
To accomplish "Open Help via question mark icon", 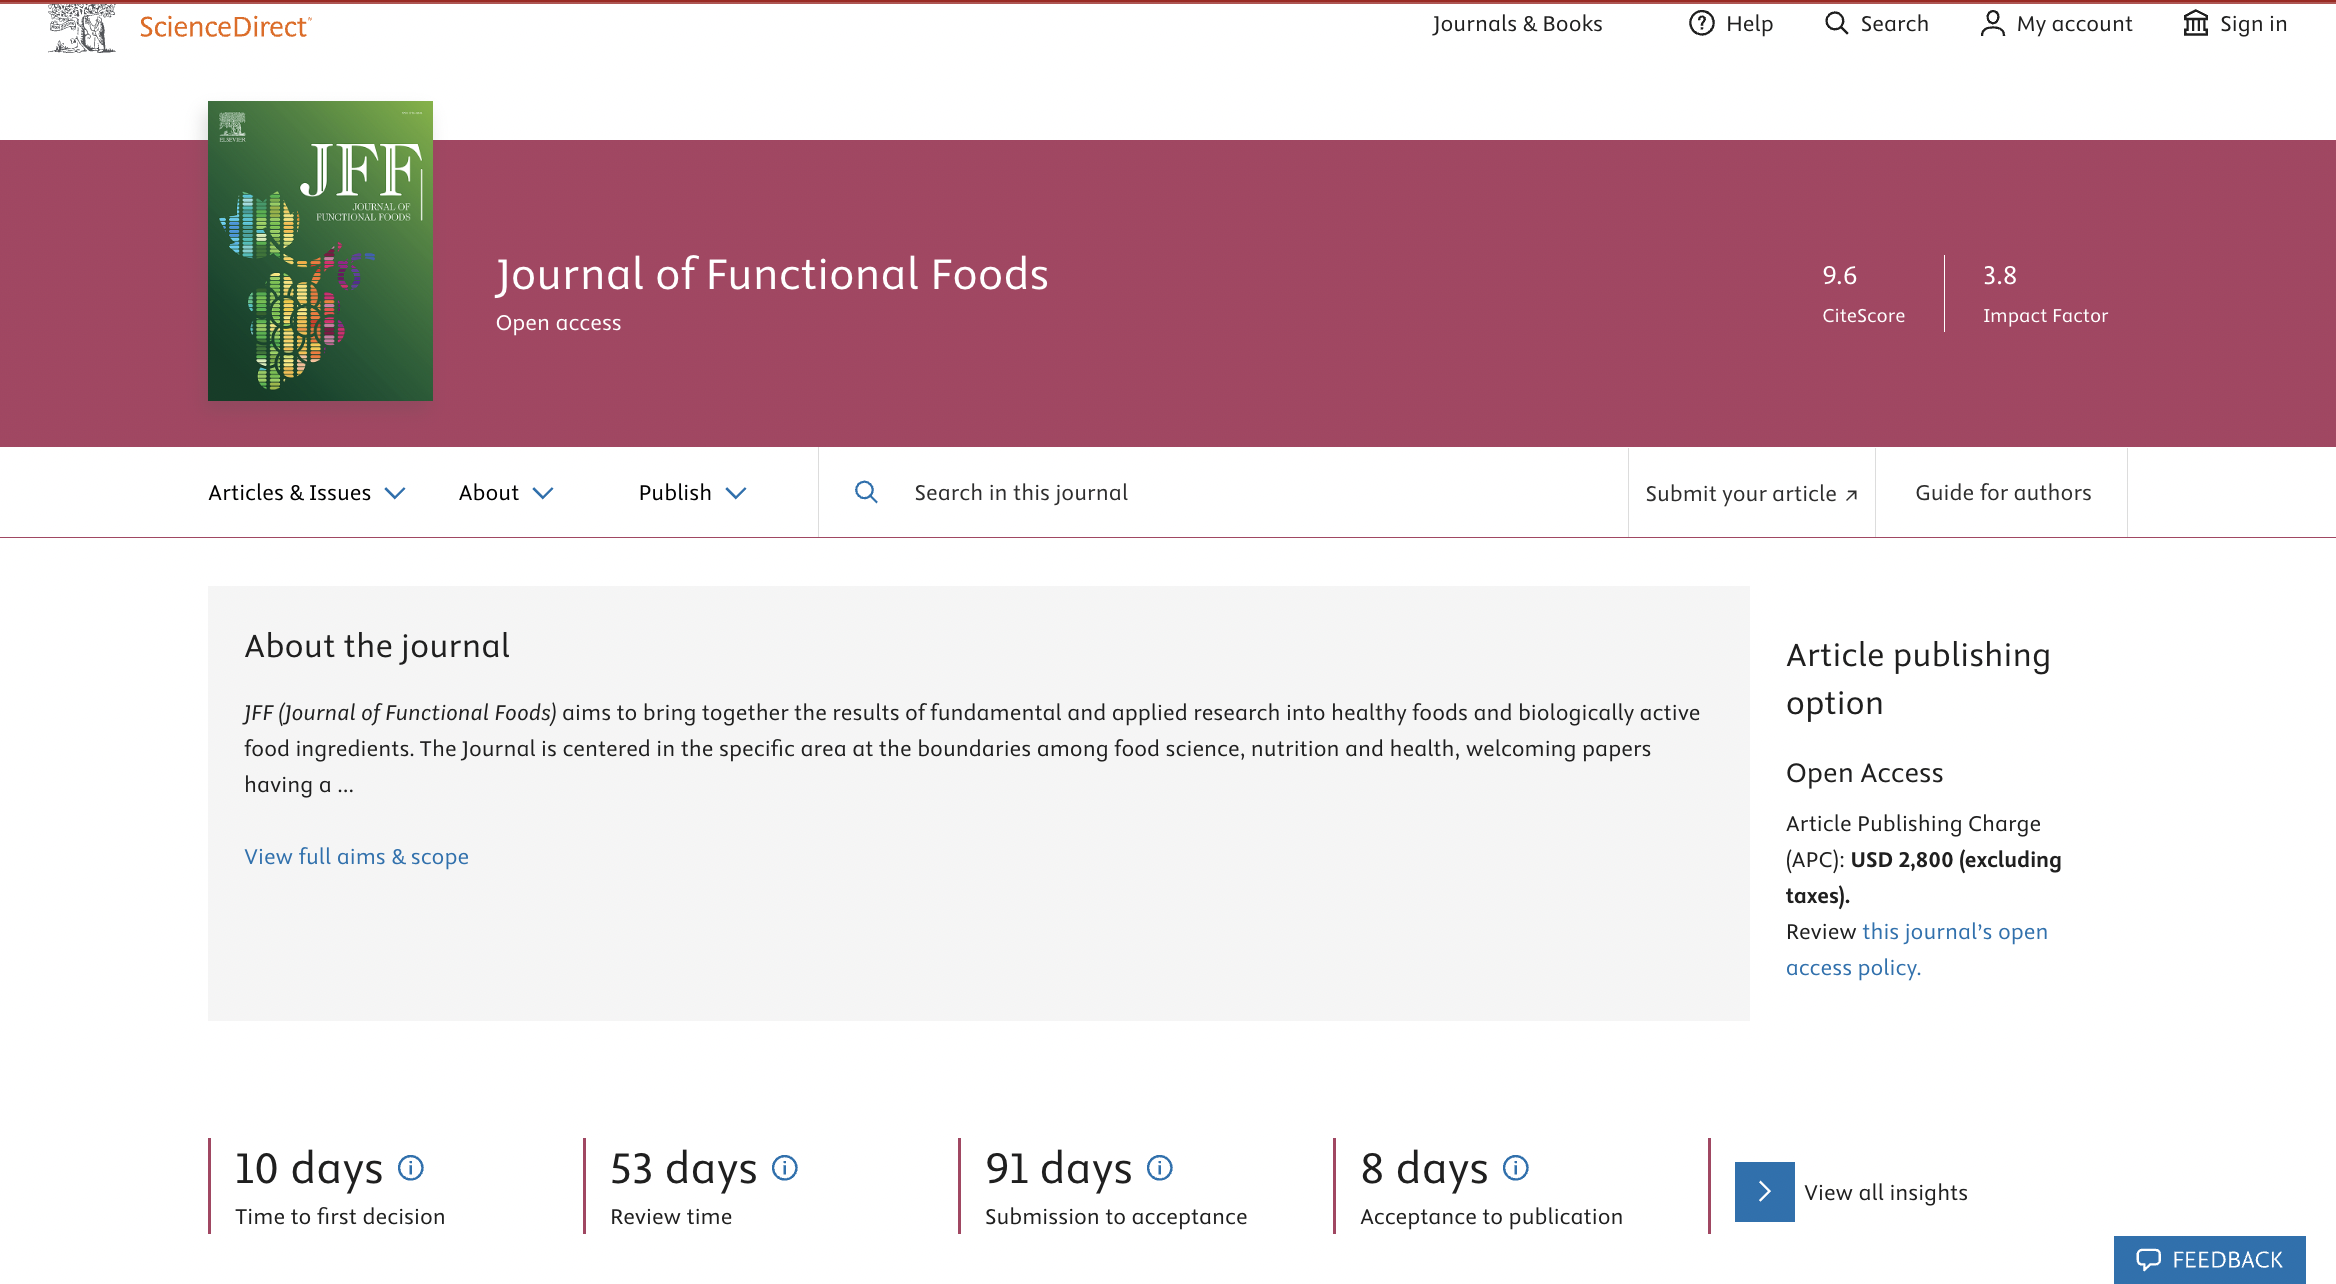I will (x=1701, y=24).
